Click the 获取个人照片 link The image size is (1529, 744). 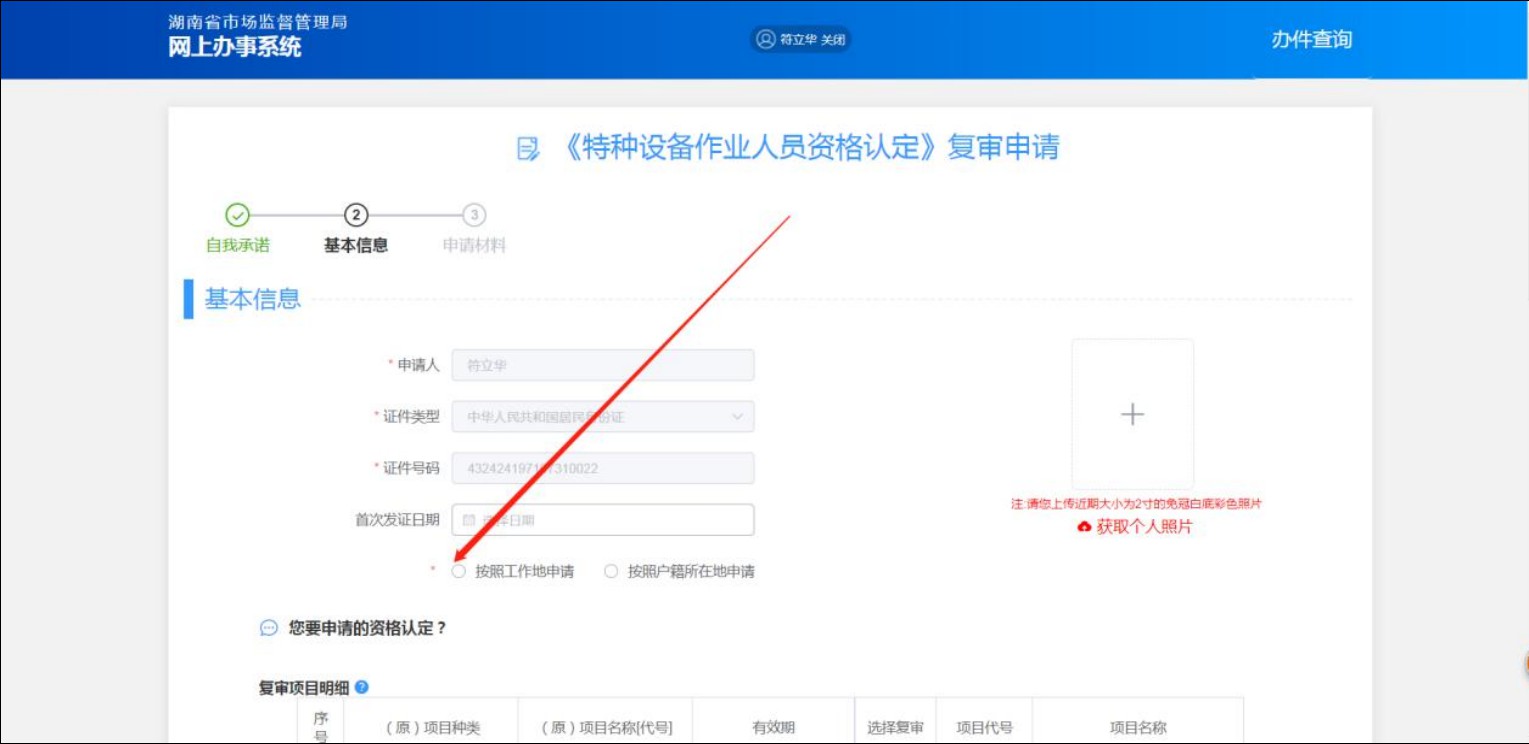pos(1144,527)
